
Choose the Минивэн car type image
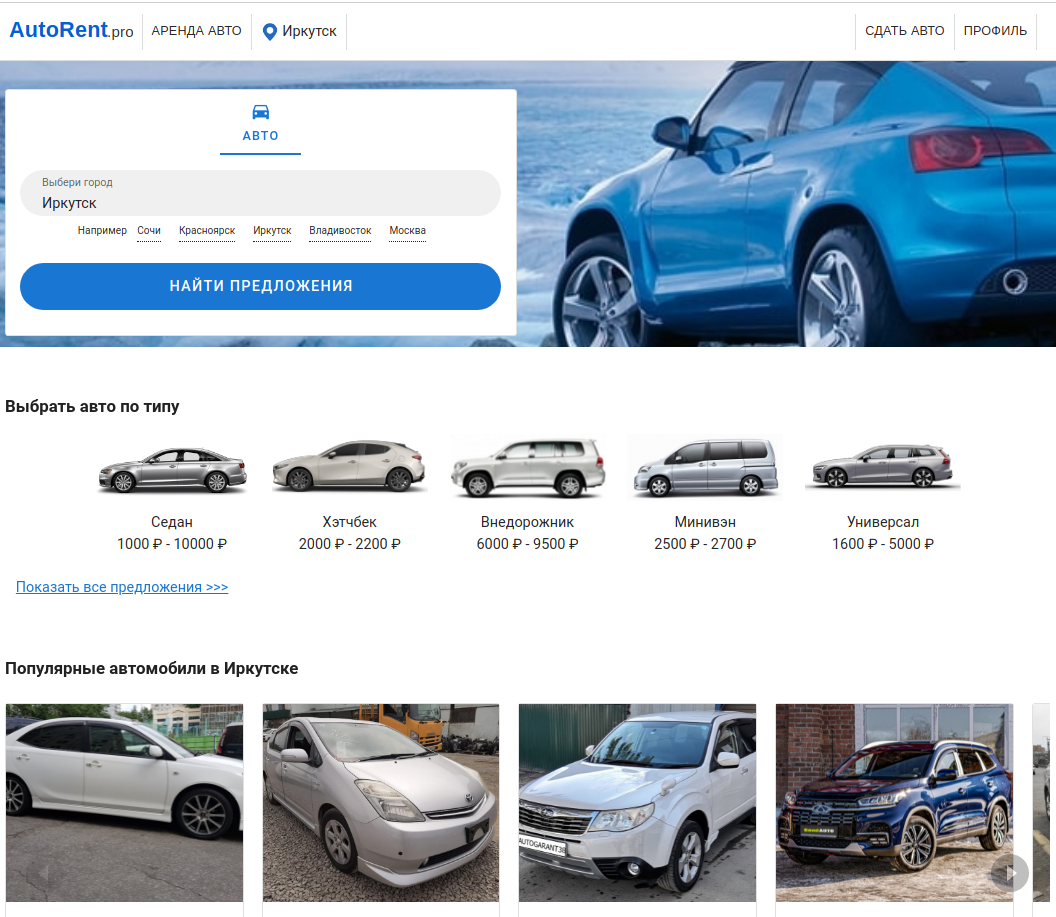point(705,467)
